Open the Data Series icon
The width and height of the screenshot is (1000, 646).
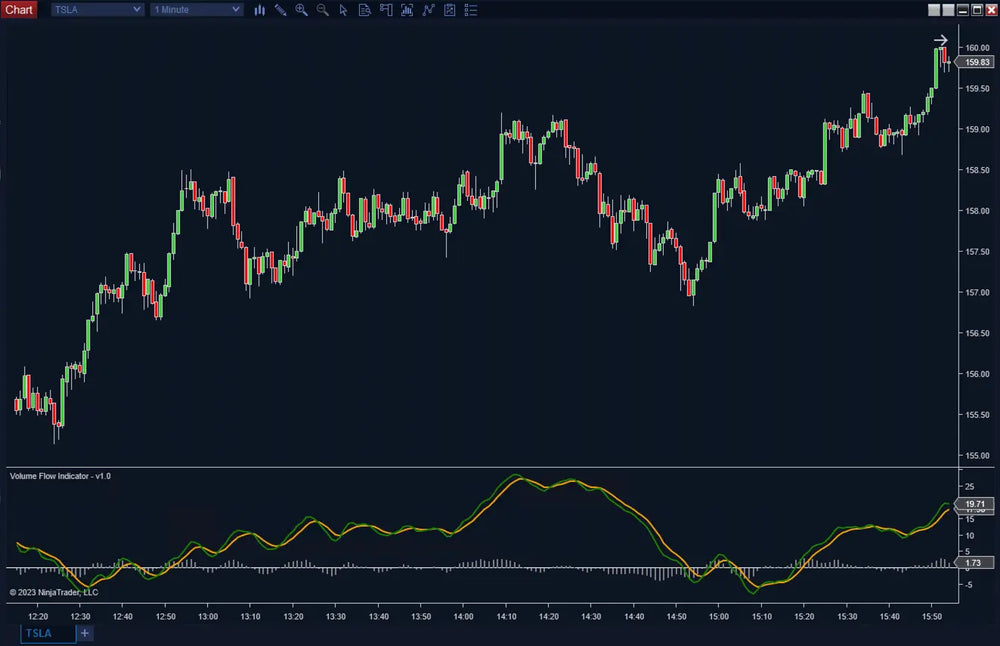364,10
